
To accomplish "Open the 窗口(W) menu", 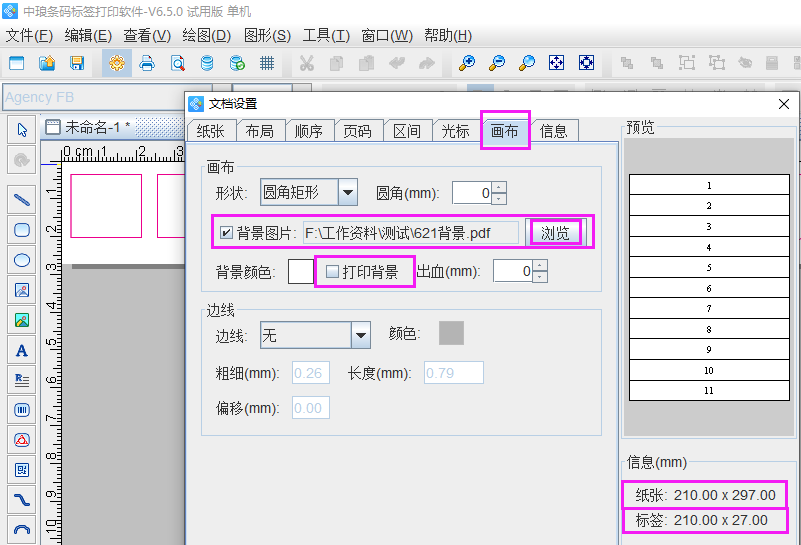I will tap(387, 35).
